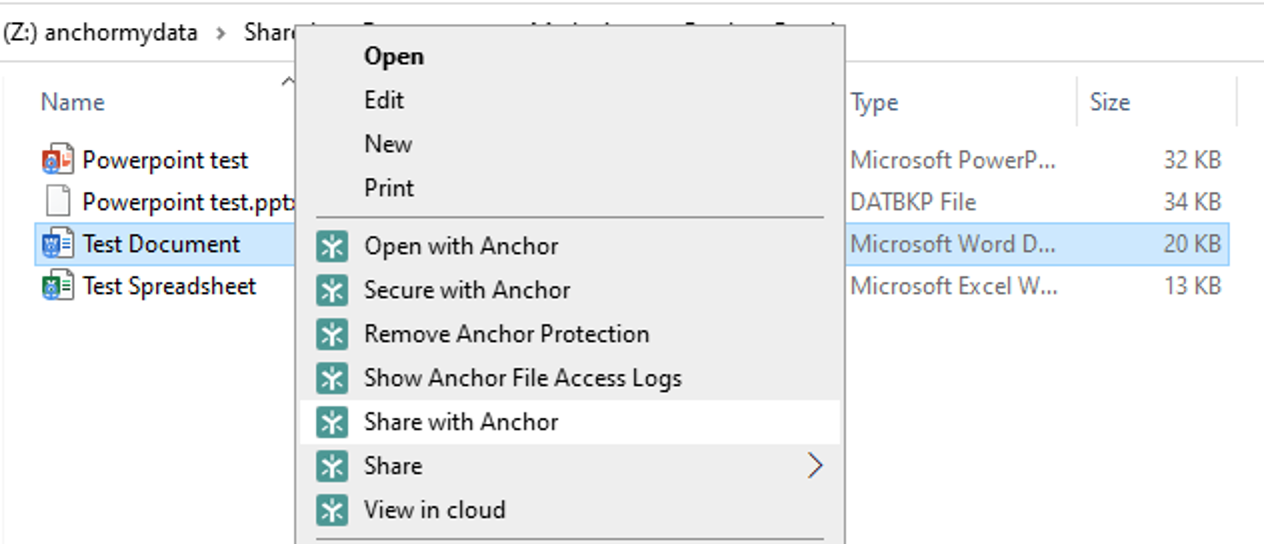1264x544 pixels.
Task: Click the Anchor icon next to View in cloud
Action: [332, 510]
